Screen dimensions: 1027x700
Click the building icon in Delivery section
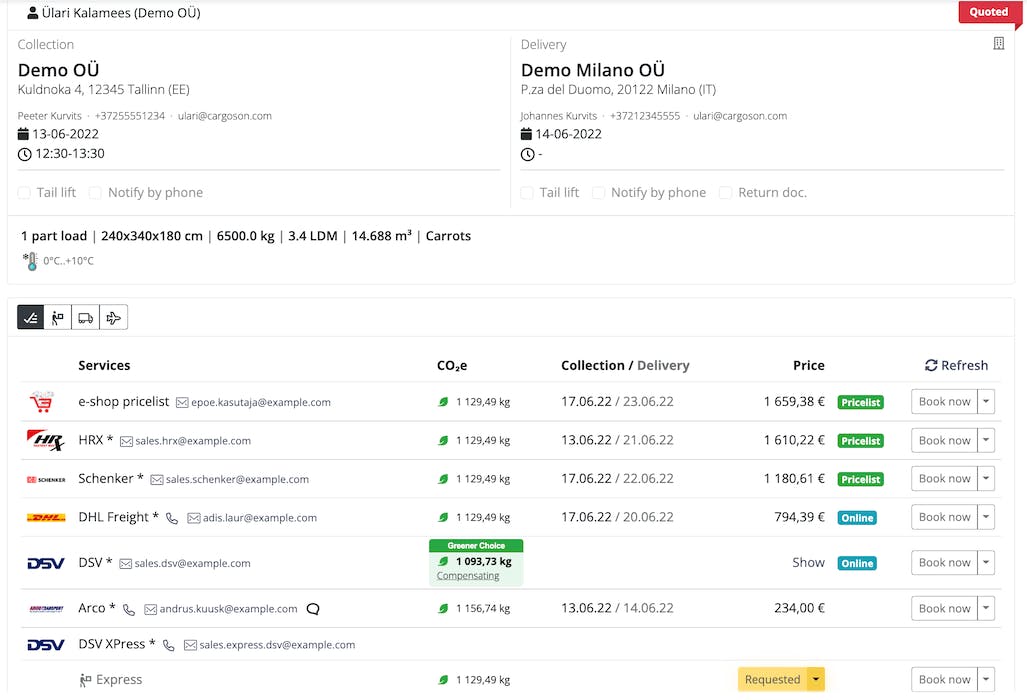(998, 43)
